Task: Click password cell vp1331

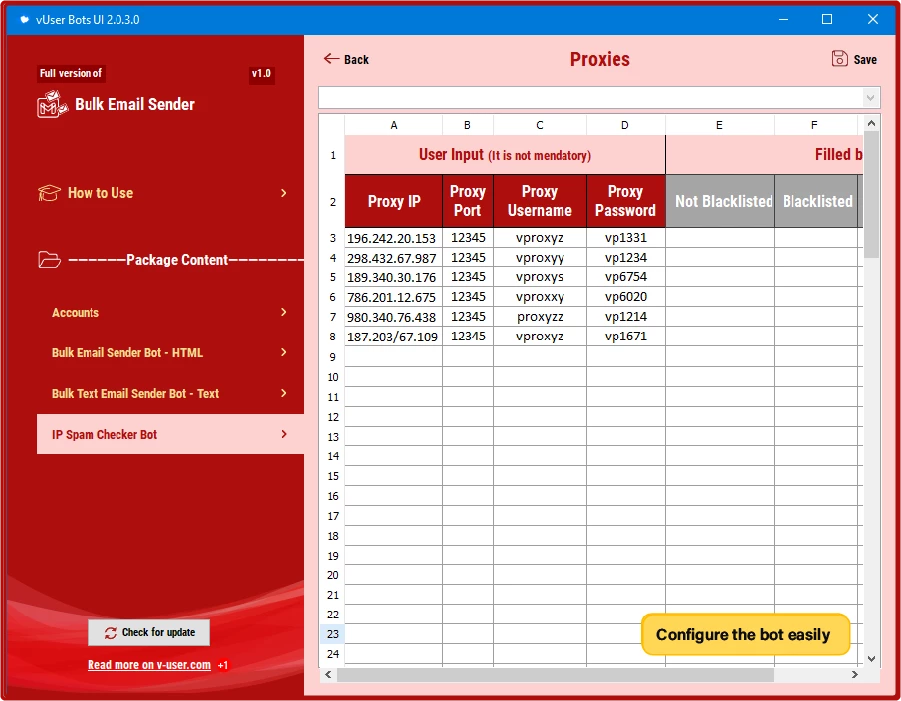Action: click(x=626, y=238)
